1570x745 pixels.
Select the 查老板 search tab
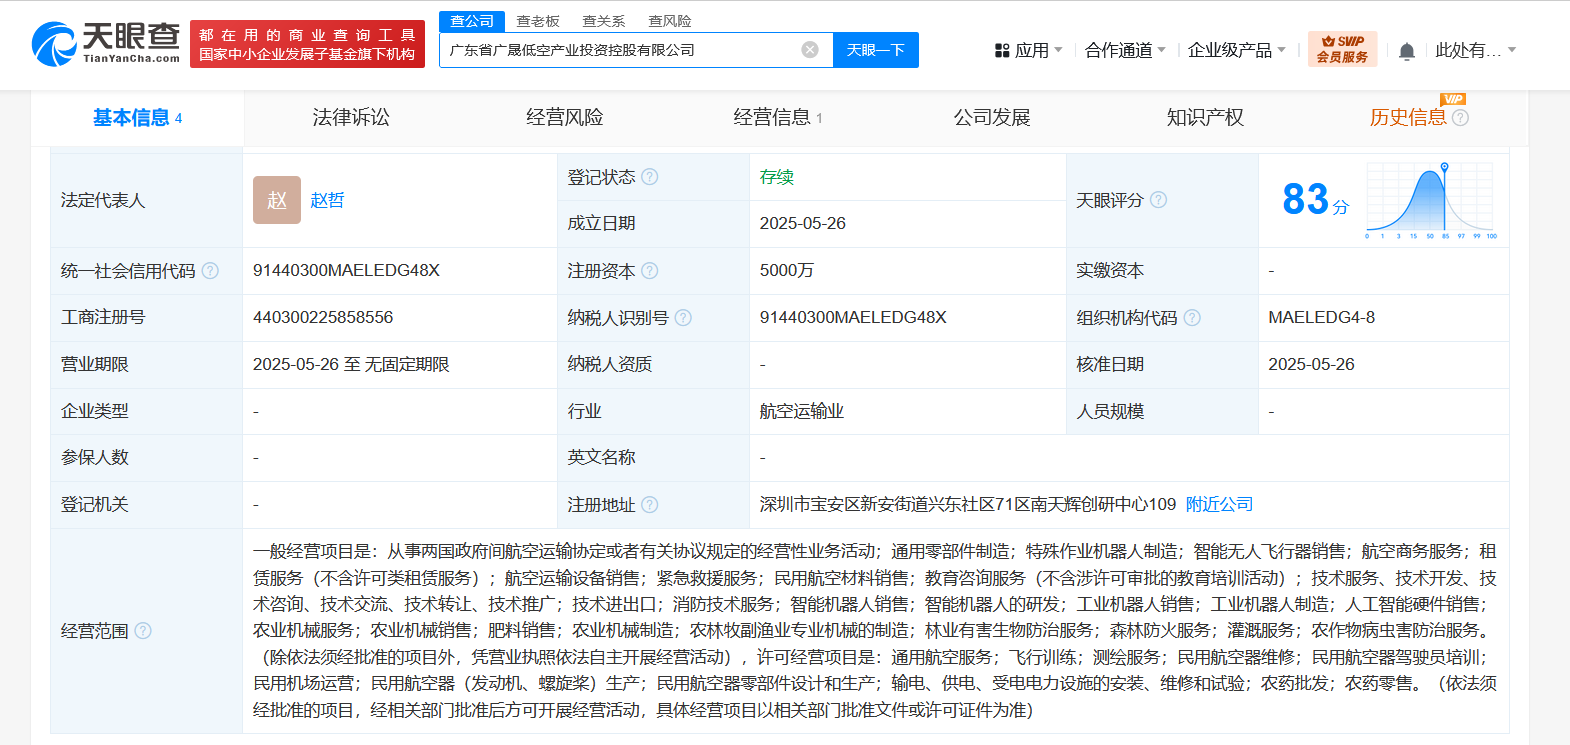(x=538, y=21)
